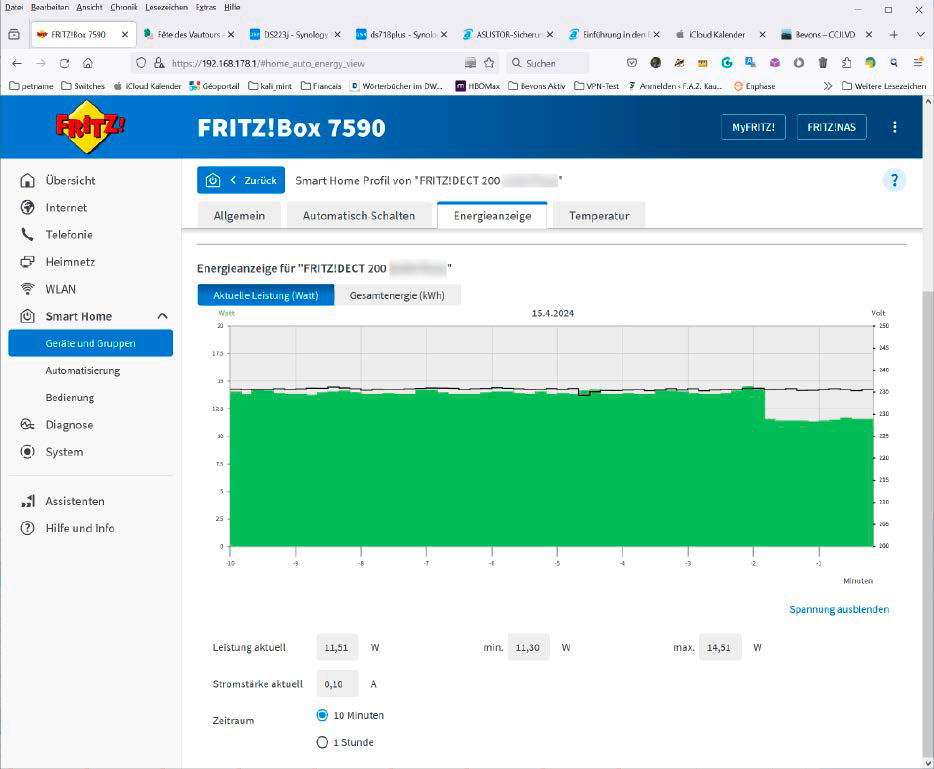Switch to Aktuelle Leistung (Watt) view

266,295
